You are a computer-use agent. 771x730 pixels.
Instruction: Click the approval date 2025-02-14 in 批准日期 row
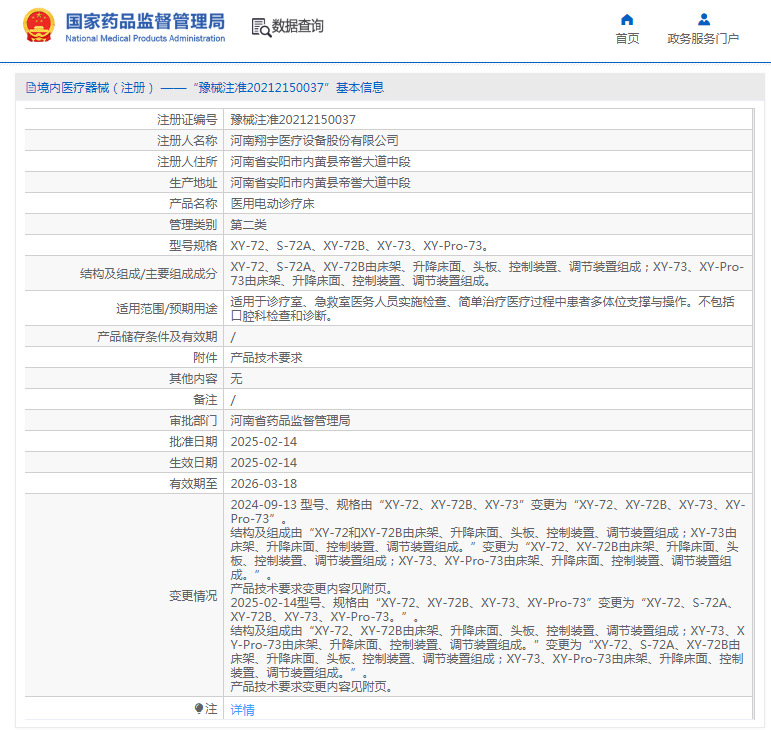click(264, 441)
